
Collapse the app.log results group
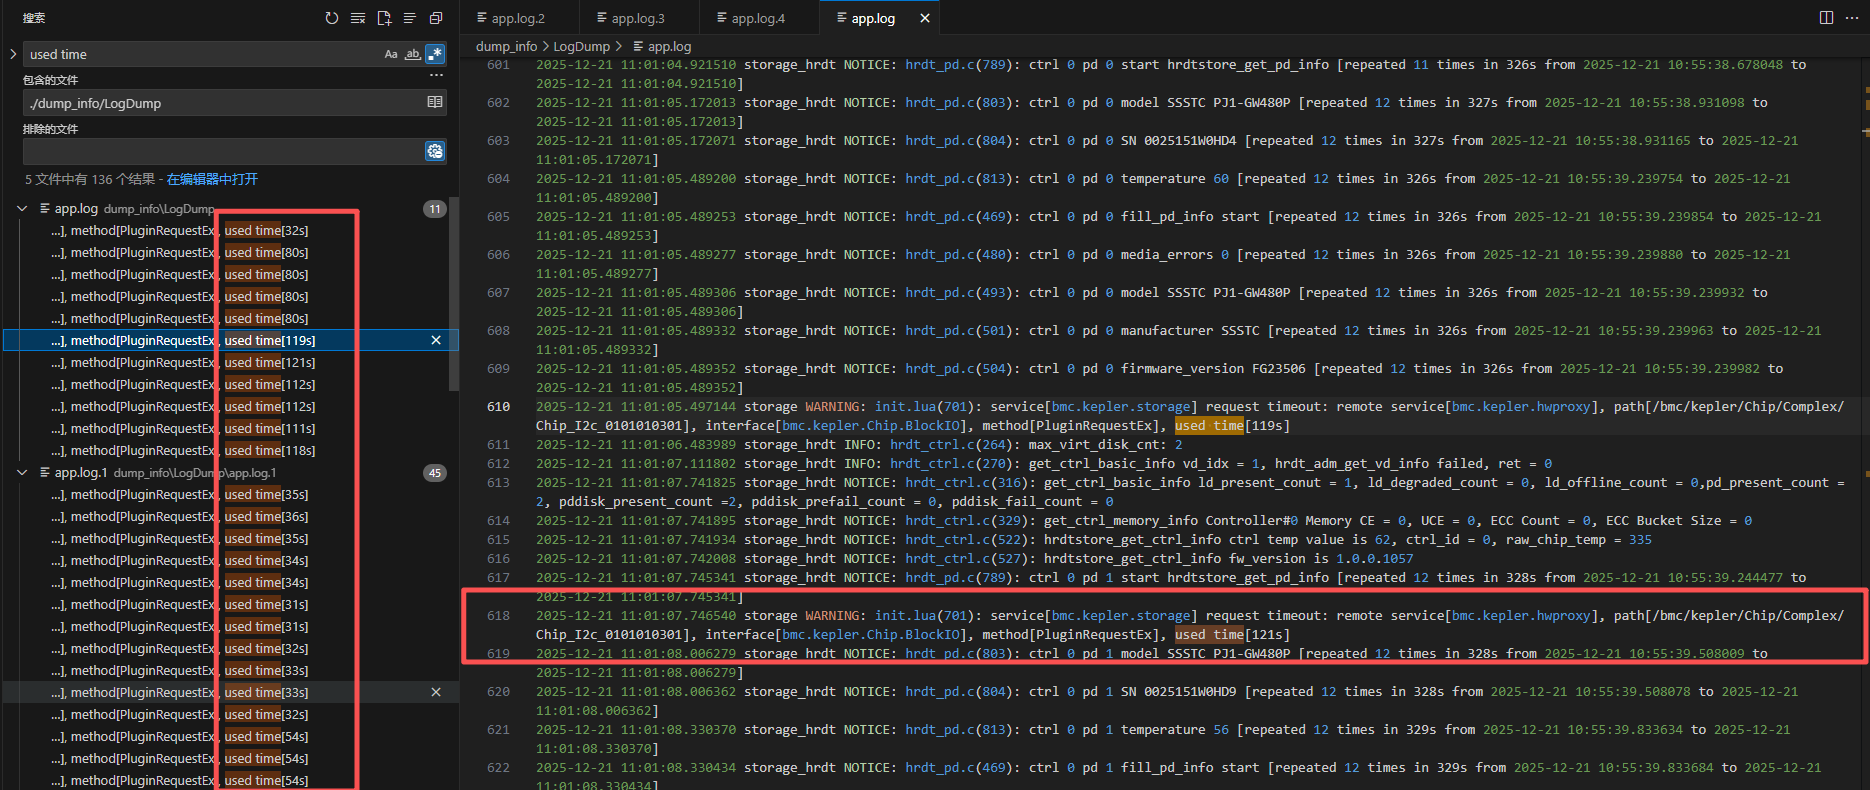22,209
